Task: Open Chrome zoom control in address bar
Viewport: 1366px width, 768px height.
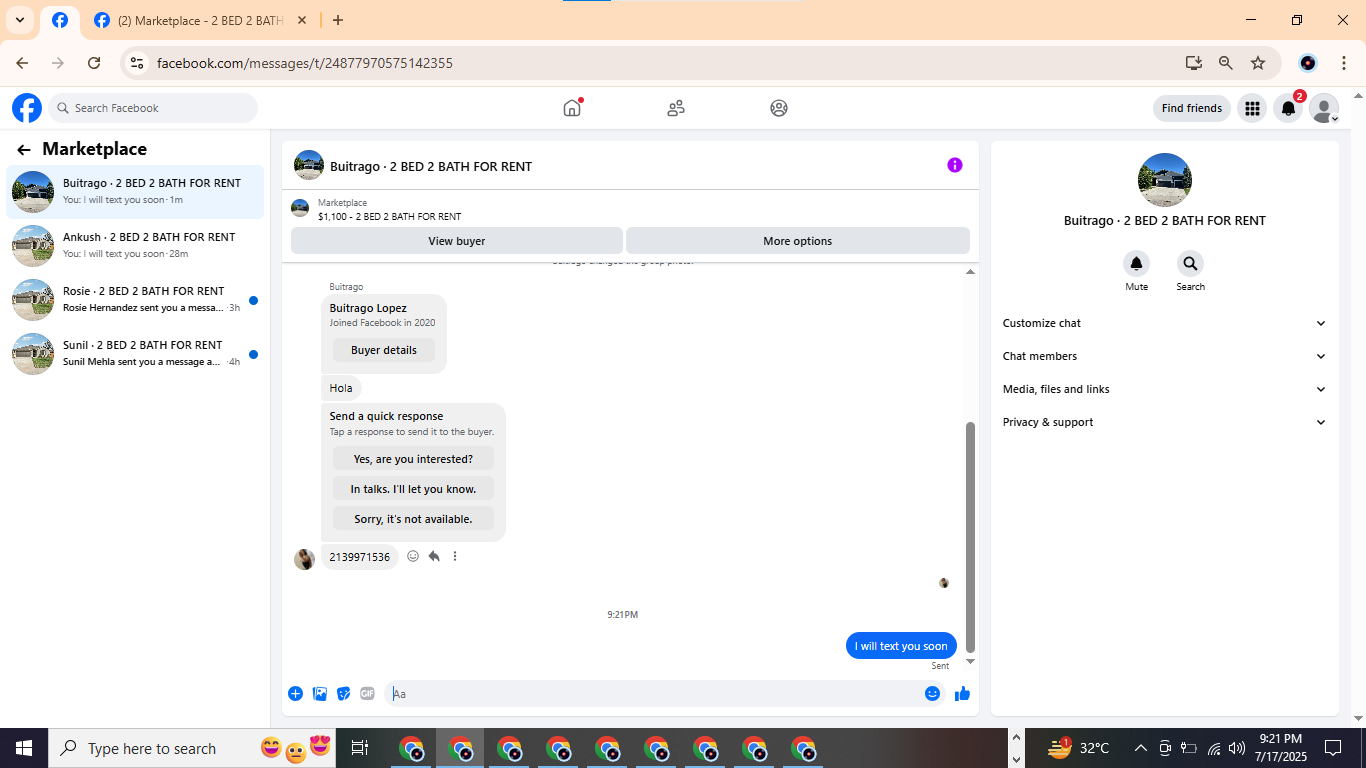Action: [x=1226, y=63]
